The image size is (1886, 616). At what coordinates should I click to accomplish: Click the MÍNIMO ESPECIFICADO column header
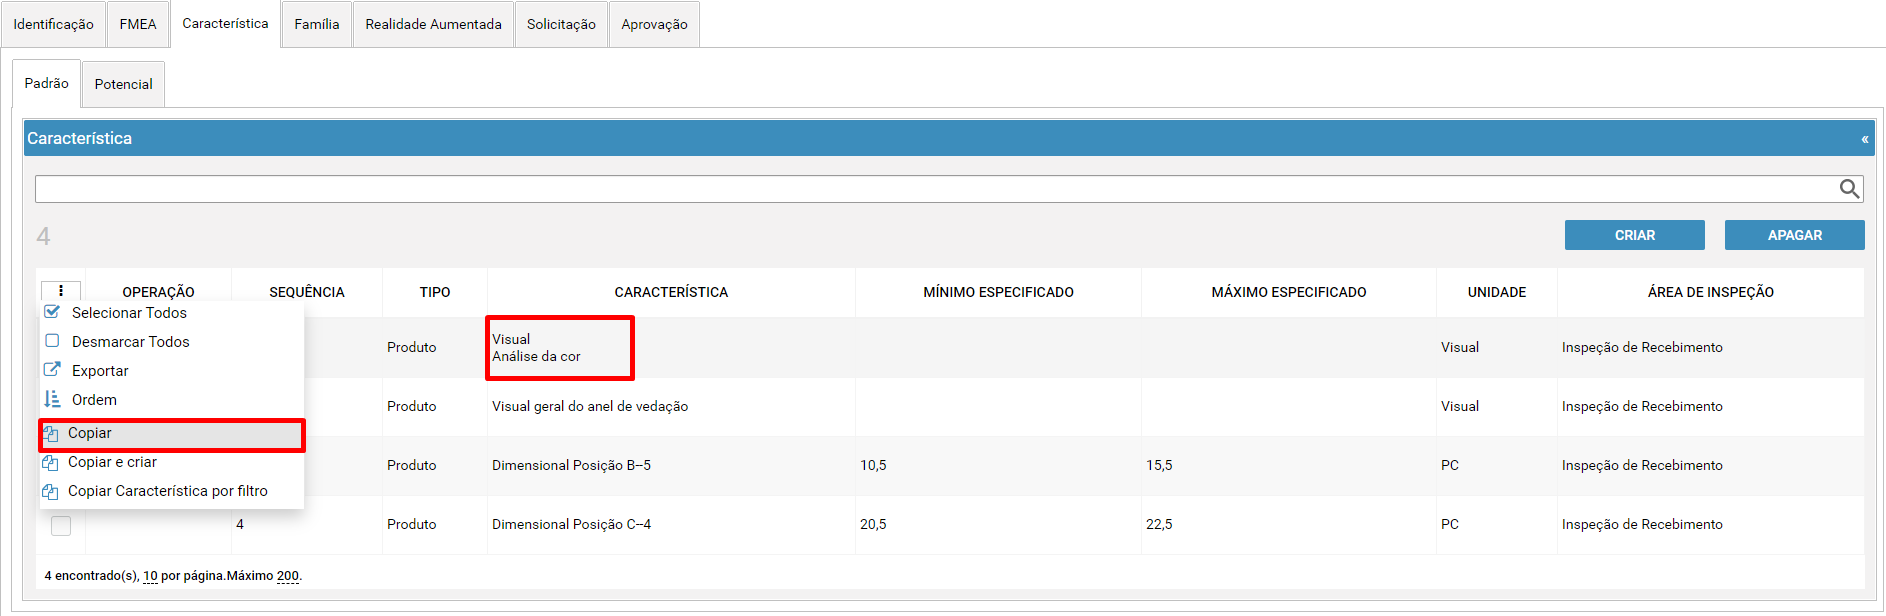click(x=998, y=292)
